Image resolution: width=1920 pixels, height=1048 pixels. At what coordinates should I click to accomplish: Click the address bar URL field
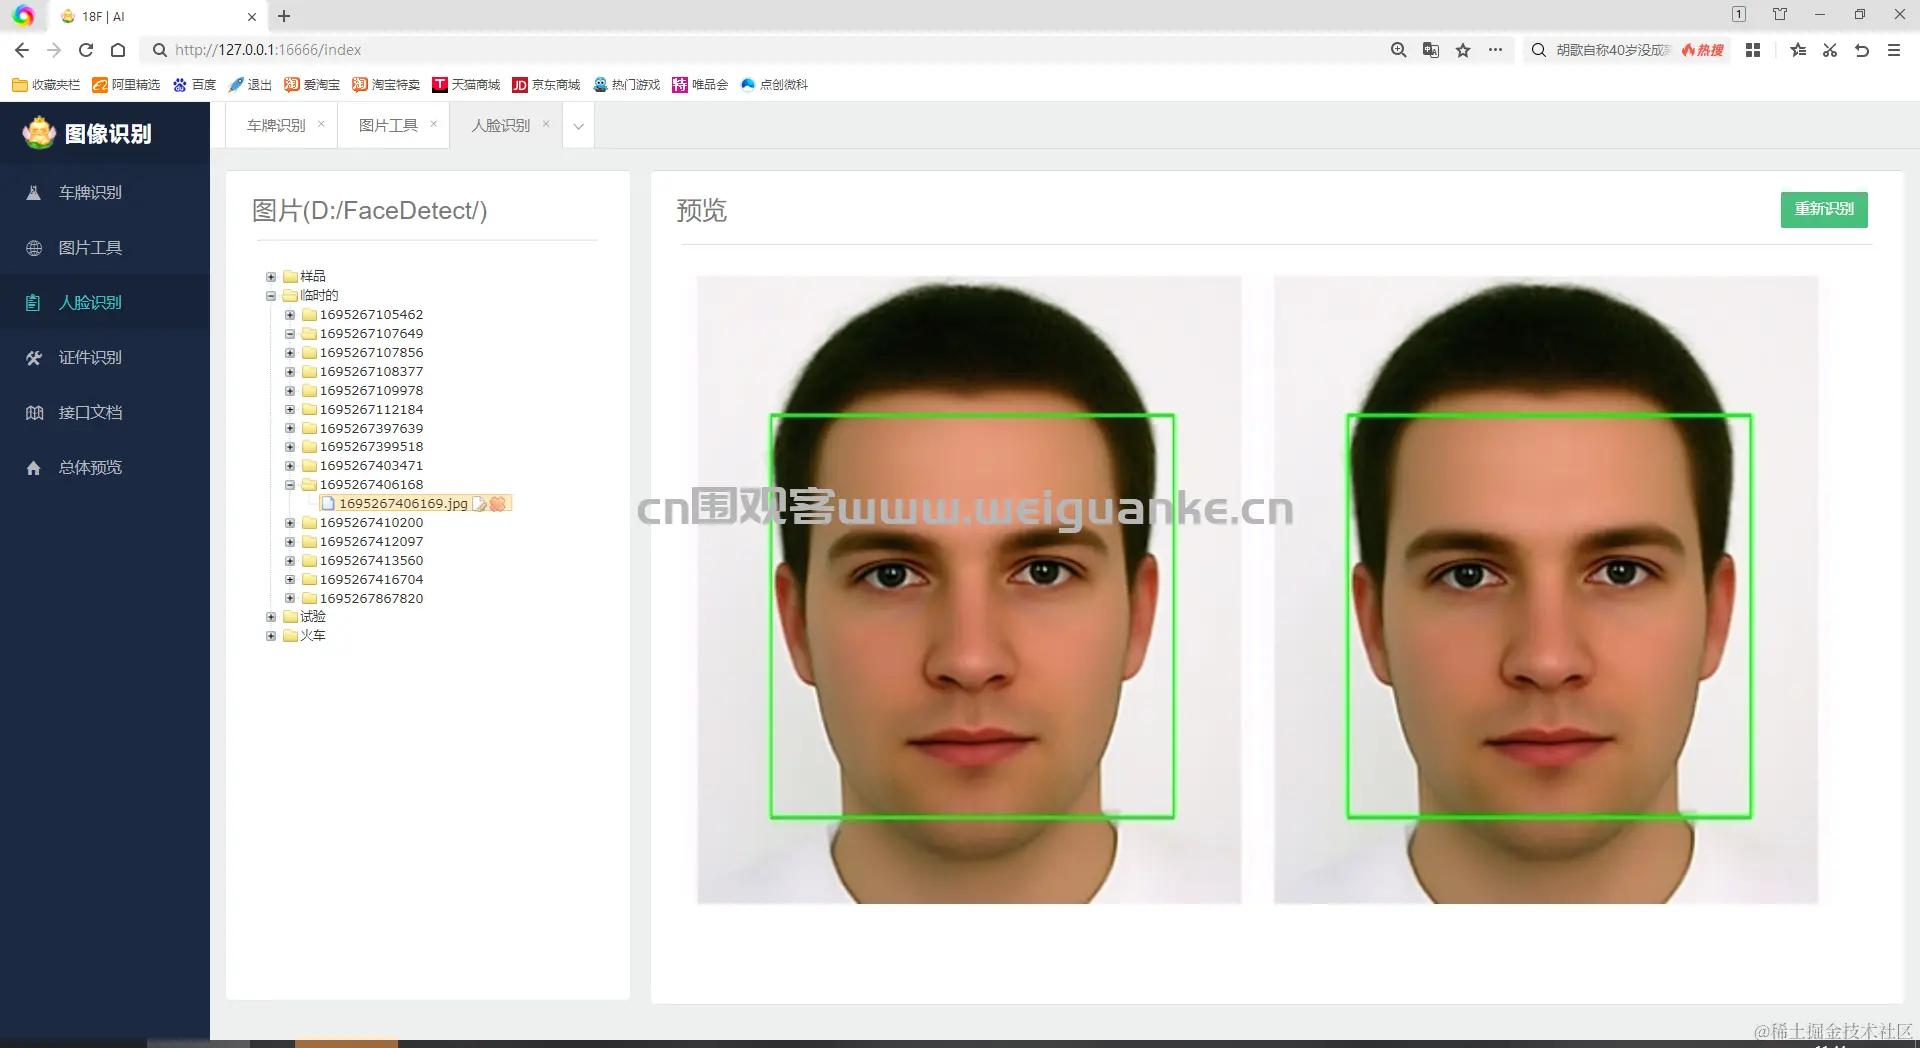pos(760,50)
